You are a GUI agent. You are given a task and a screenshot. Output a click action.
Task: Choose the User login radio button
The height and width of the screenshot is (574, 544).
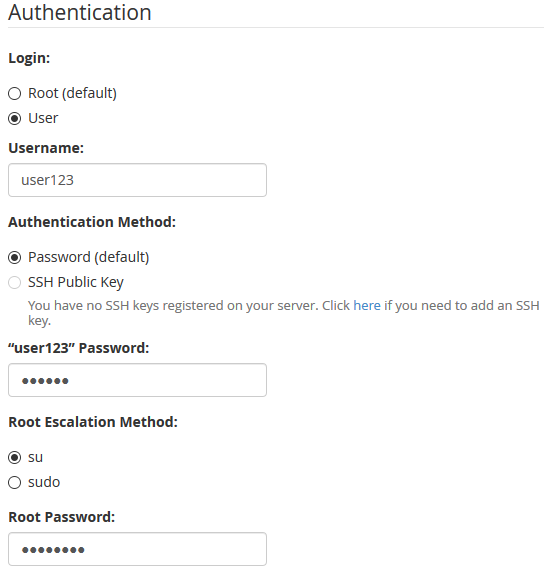[15, 119]
